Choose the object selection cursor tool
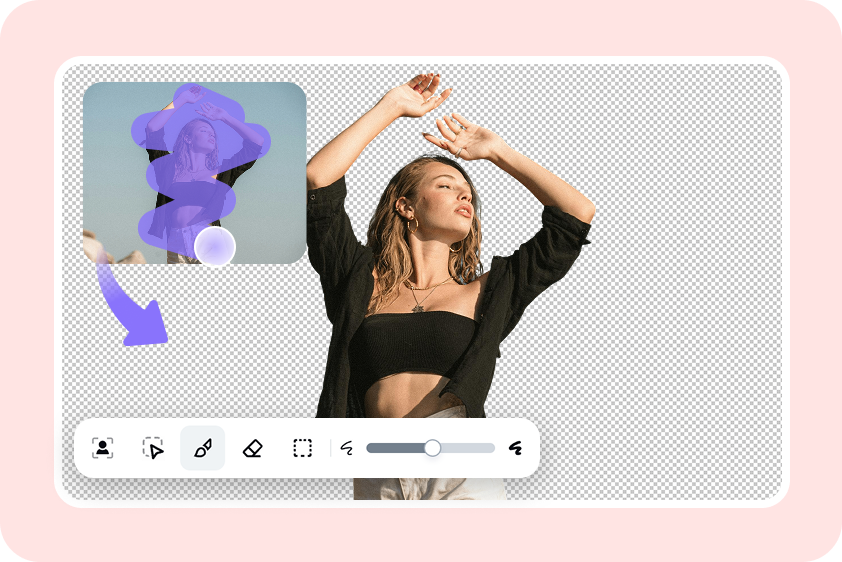The width and height of the screenshot is (842, 562). (x=152, y=448)
